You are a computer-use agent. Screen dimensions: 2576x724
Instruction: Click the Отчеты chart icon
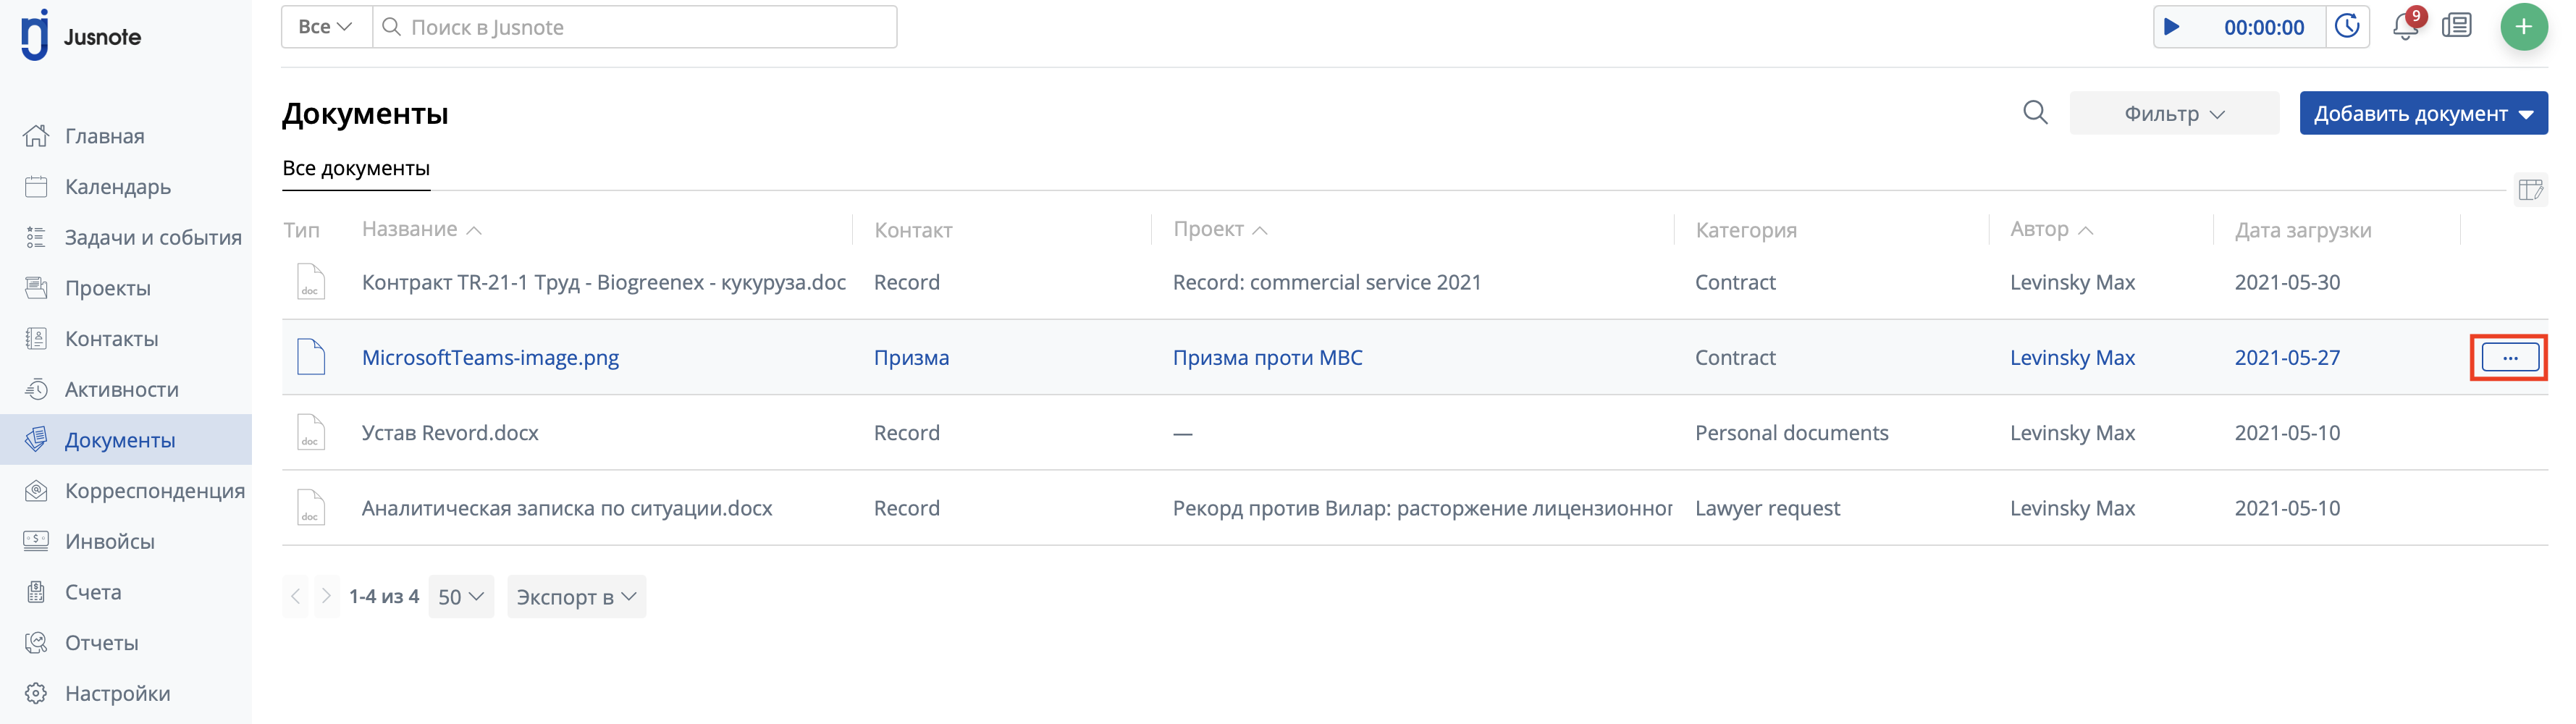coord(36,642)
